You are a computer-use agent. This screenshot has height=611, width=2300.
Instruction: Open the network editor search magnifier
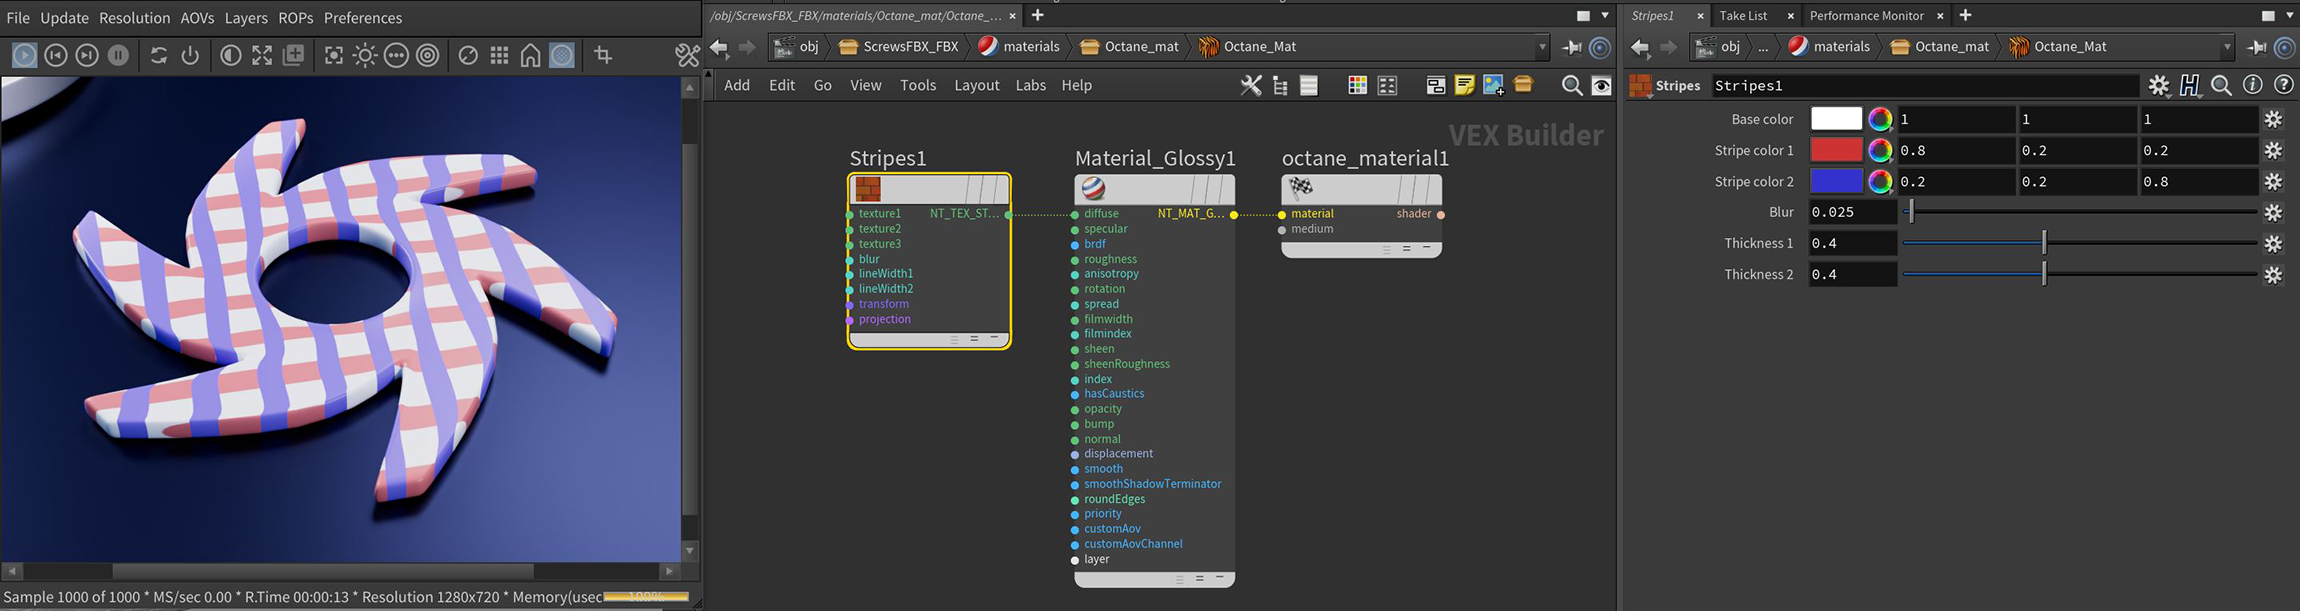point(1571,86)
